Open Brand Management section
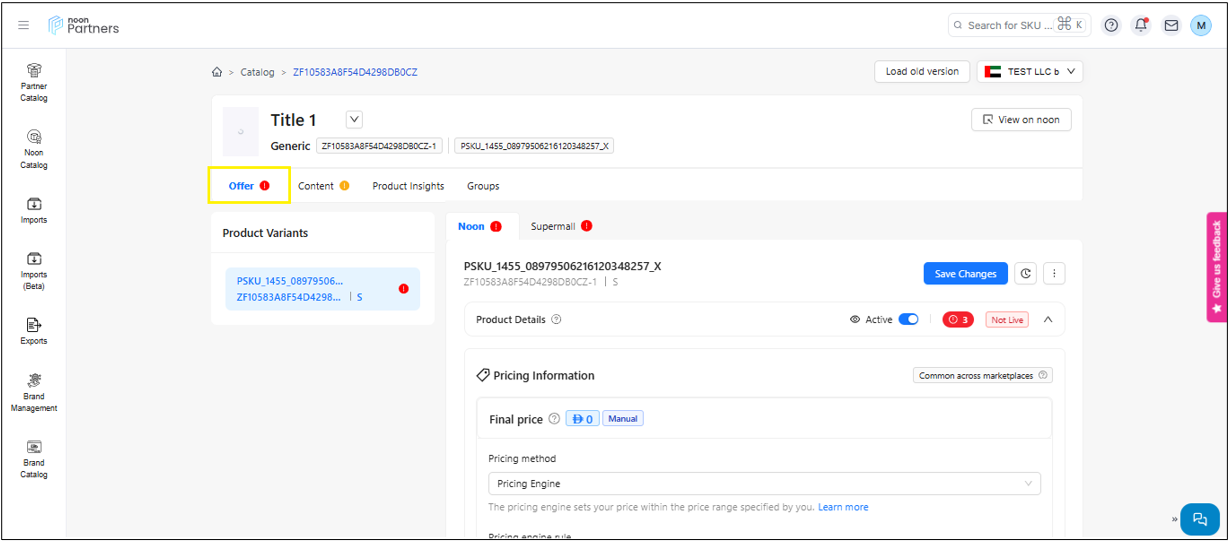The width and height of the screenshot is (1229, 541). tap(34, 392)
